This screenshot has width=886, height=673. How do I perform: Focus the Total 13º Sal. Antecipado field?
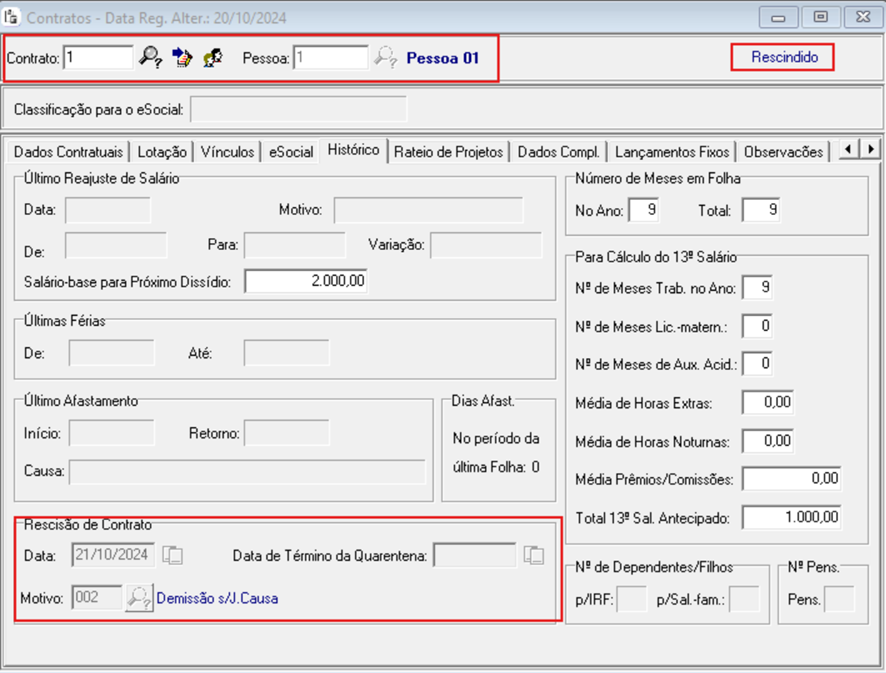point(791,517)
